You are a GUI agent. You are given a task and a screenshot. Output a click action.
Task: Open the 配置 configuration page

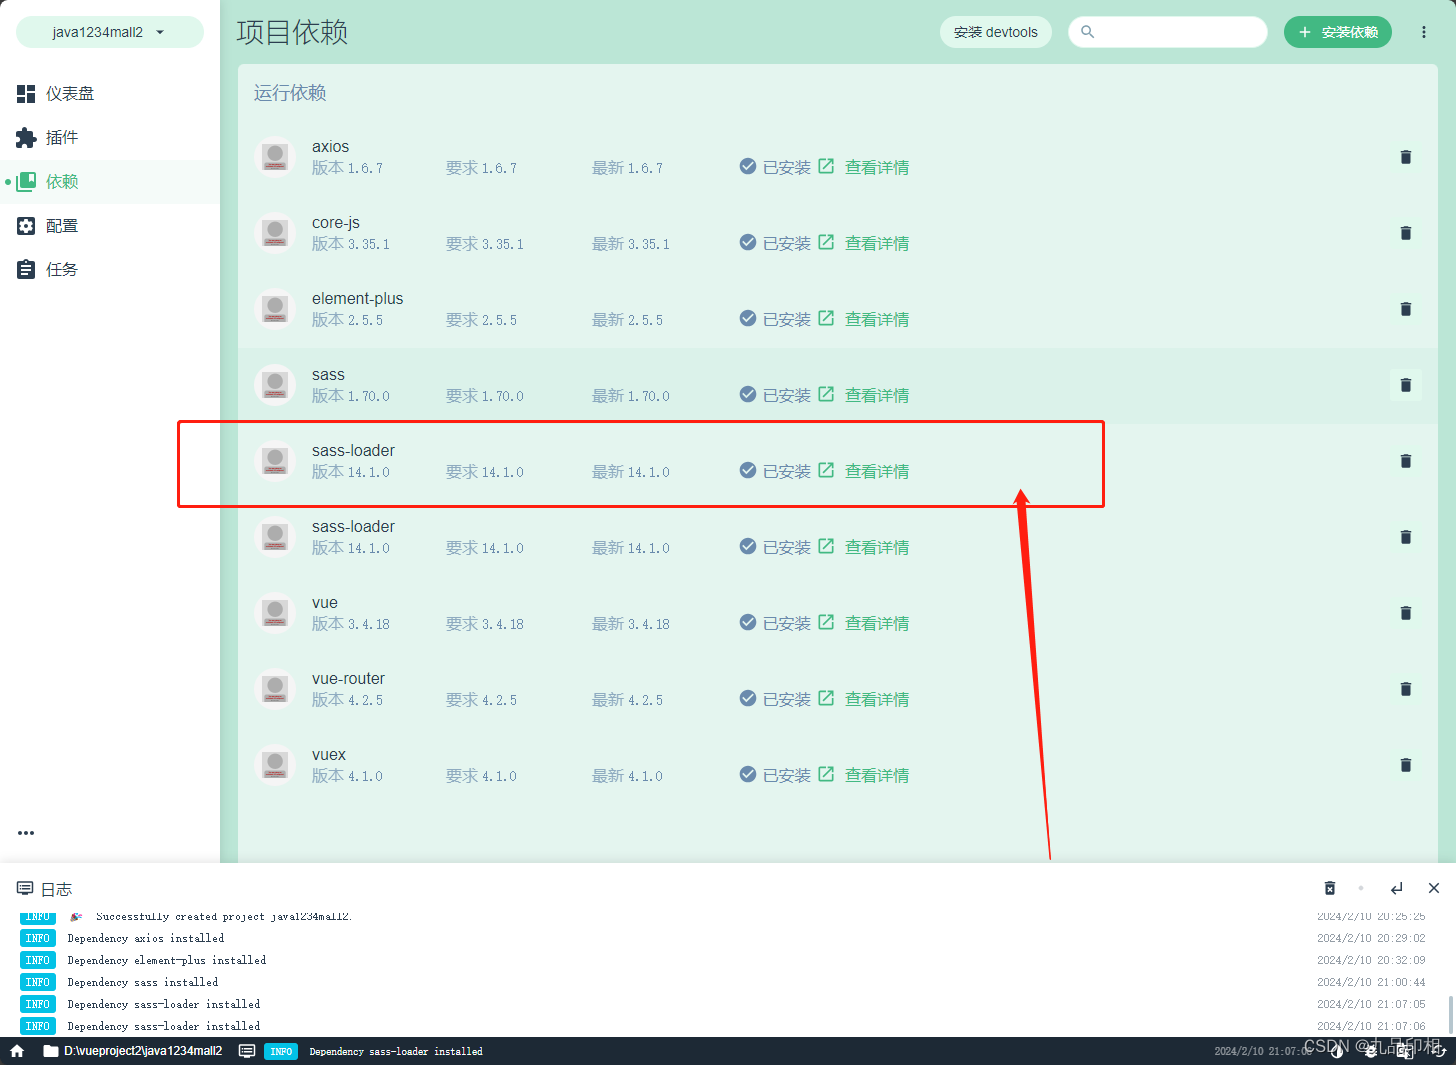pos(110,225)
